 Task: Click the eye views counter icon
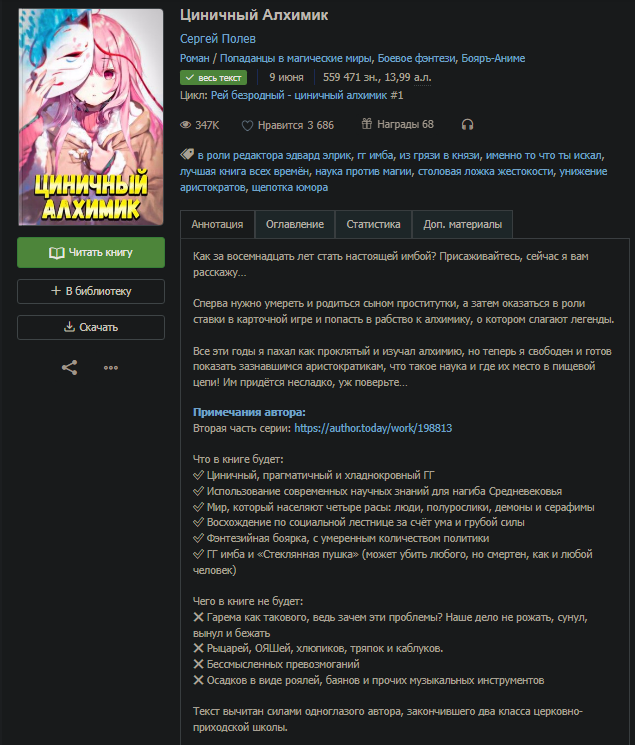185,125
